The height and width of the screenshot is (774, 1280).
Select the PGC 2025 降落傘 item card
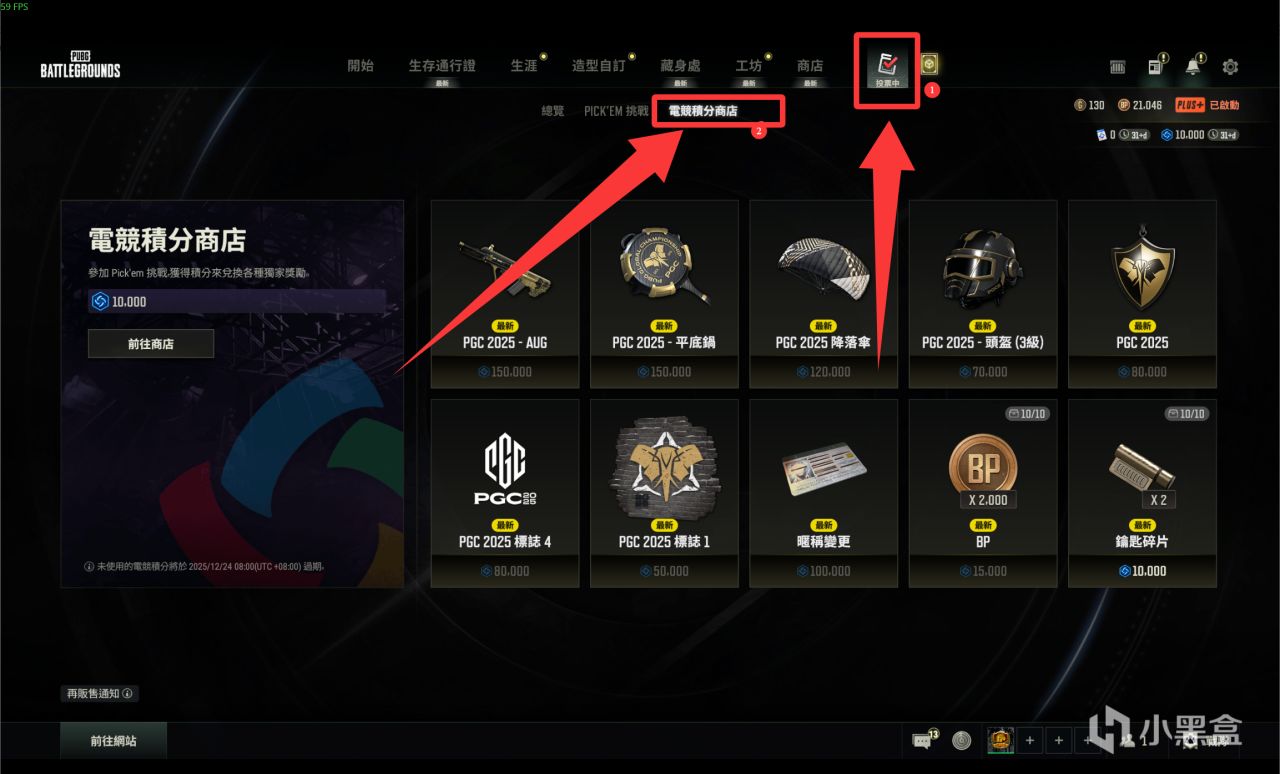click(824, 294)
